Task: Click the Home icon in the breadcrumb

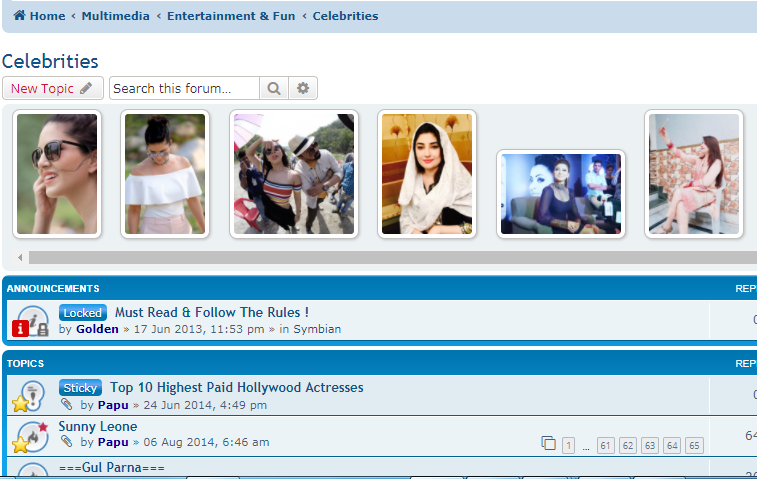Action: tap(19, 16)
